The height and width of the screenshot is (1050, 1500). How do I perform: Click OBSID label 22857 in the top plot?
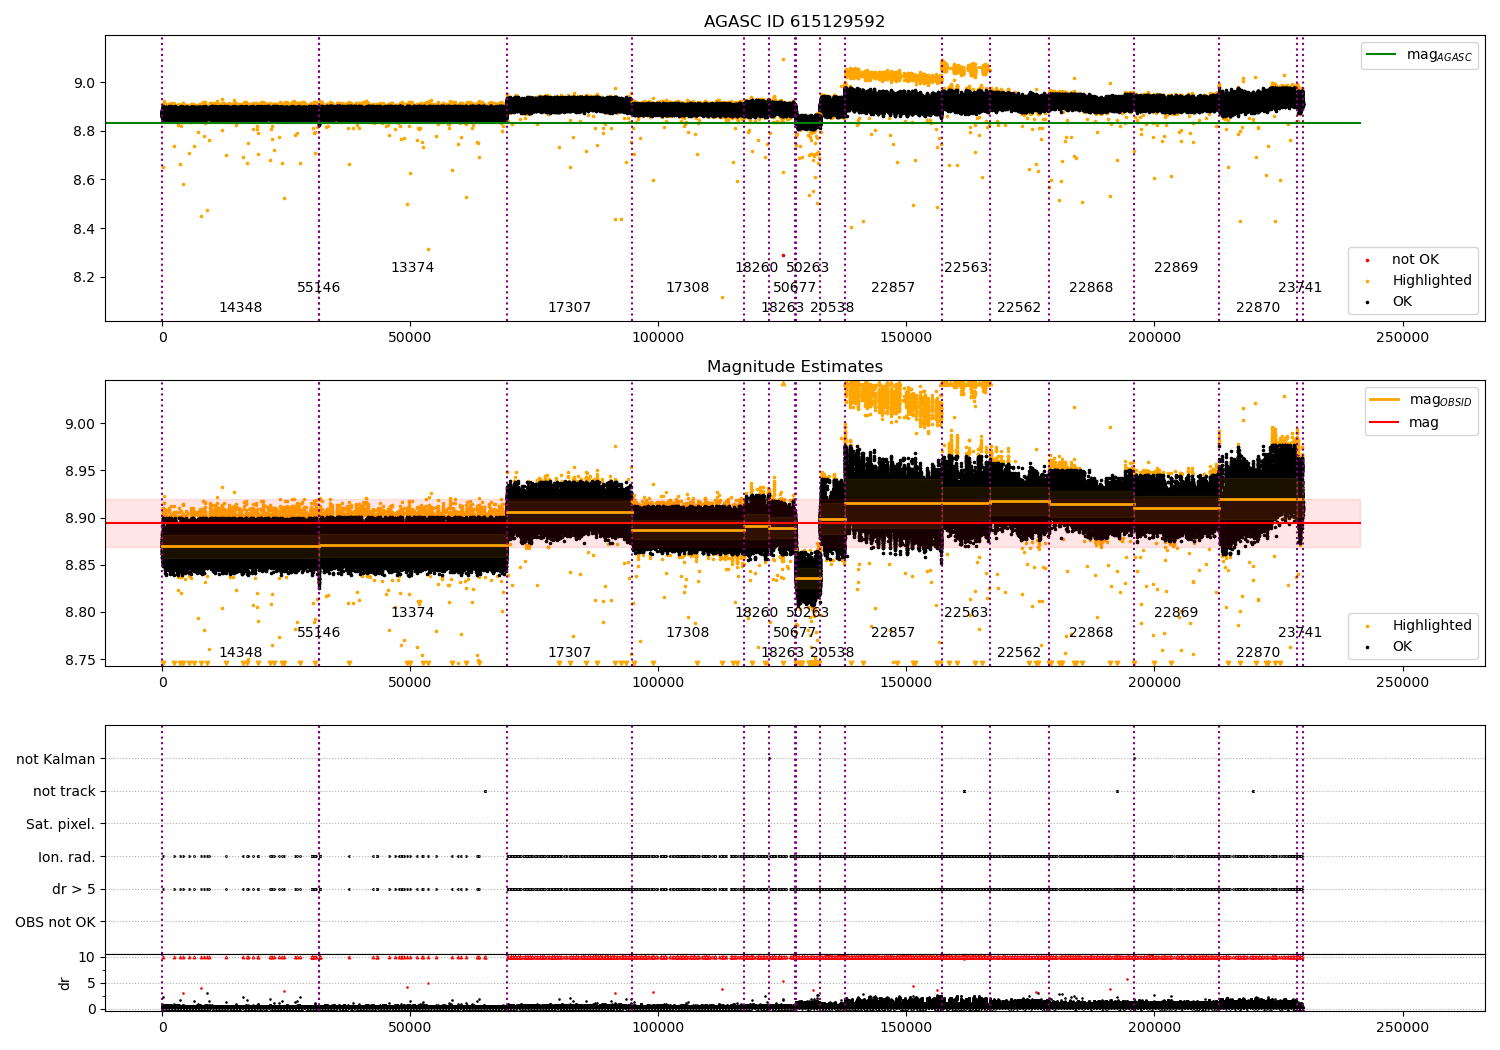tap(893, 288)
